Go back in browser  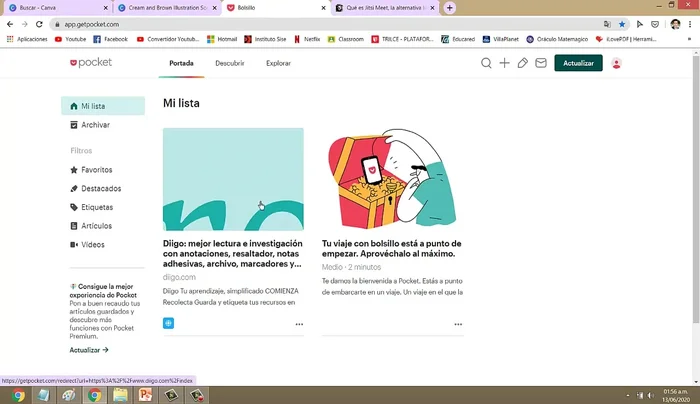[10, 24]
